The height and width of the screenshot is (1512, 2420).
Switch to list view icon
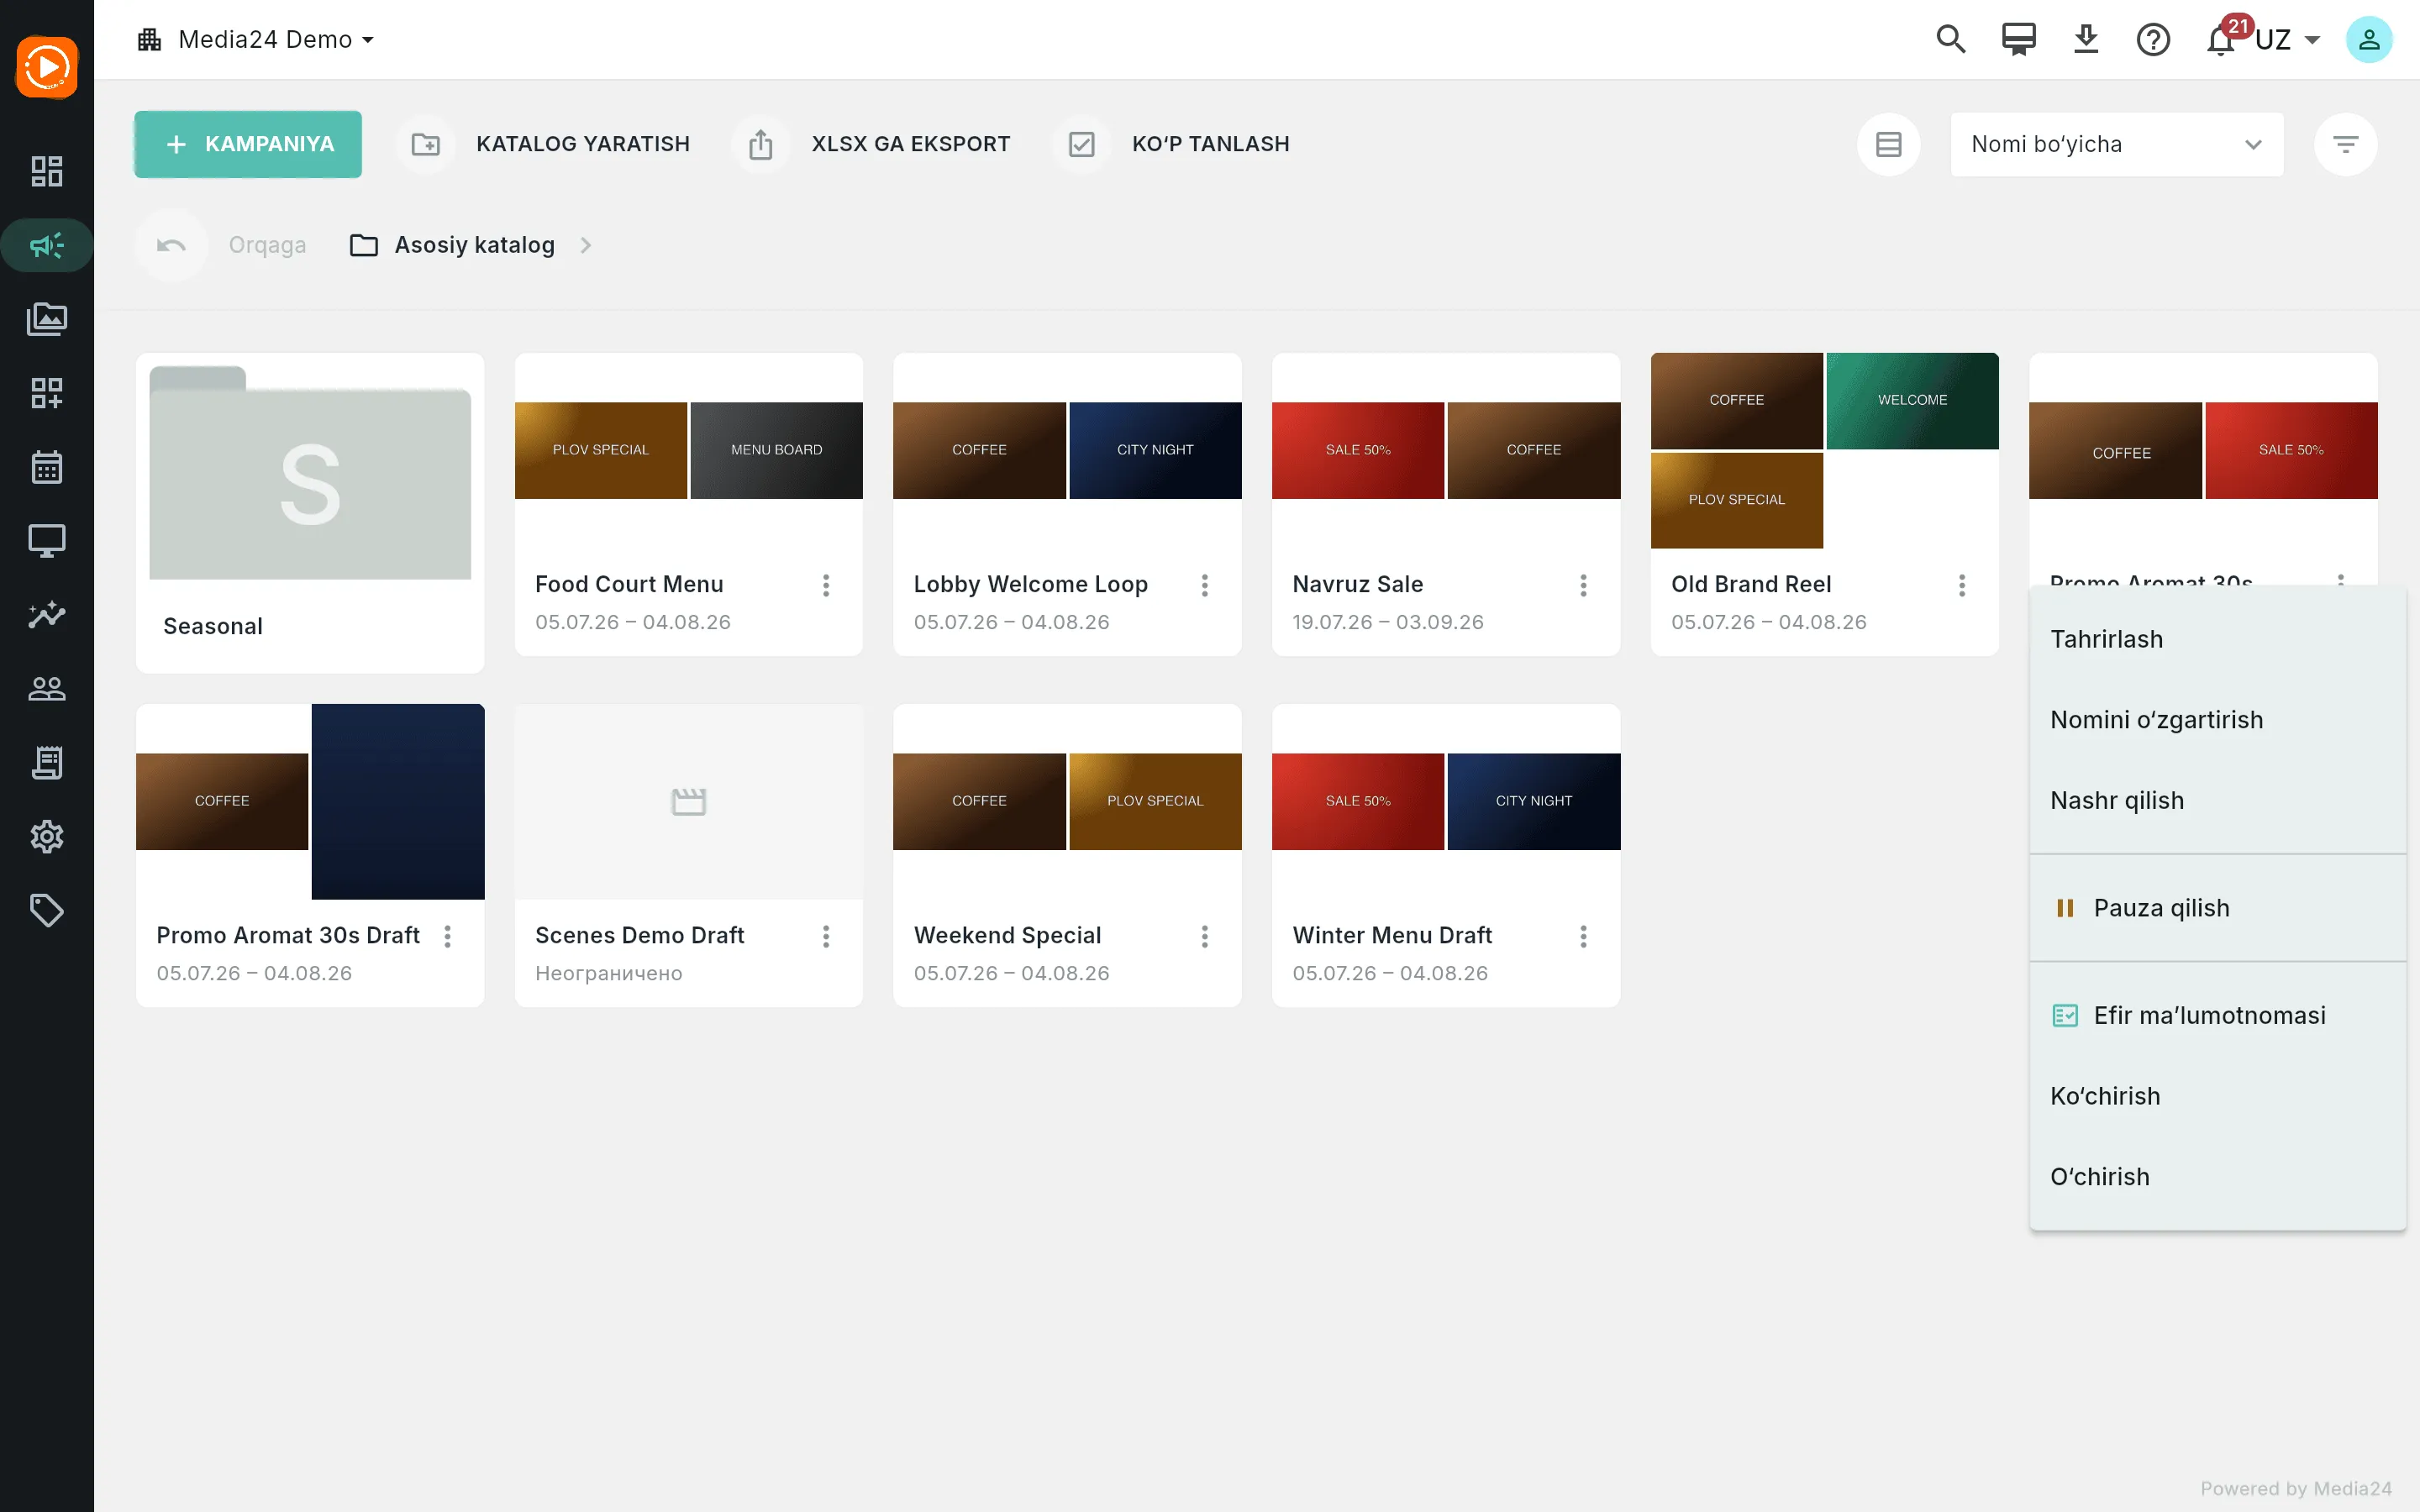(1889, 144)
